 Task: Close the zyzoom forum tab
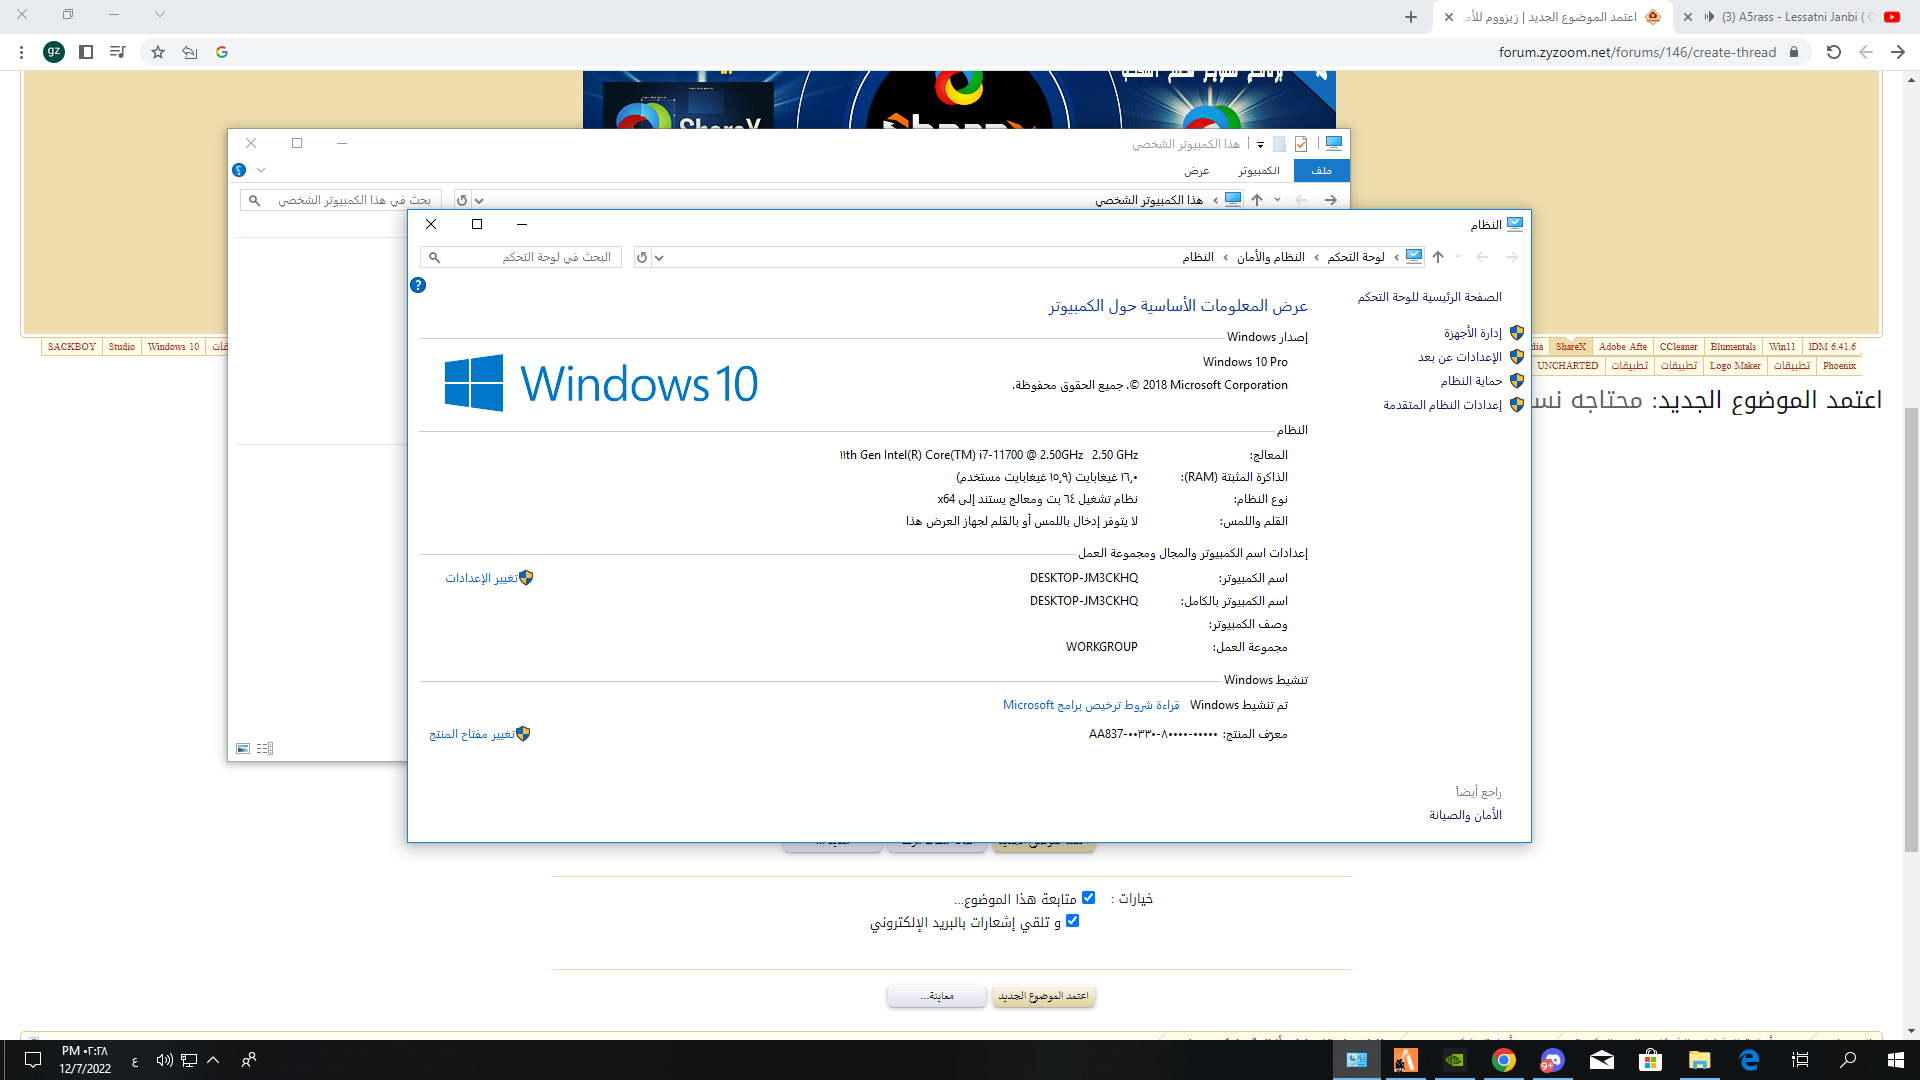coord(1449,17)
